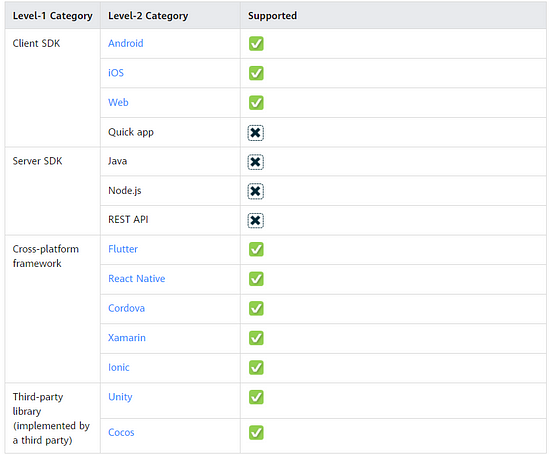Open the Cocos library link

point(121,432)
